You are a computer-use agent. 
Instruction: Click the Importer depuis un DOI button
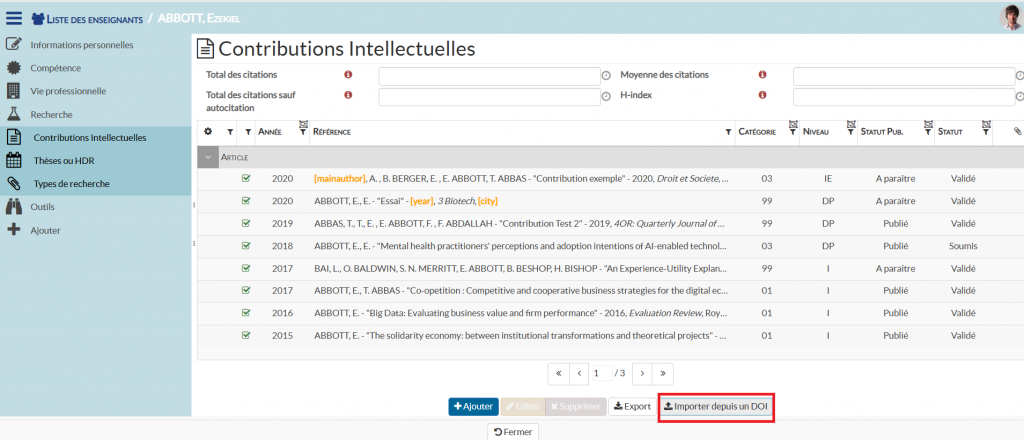coord(717,407)
